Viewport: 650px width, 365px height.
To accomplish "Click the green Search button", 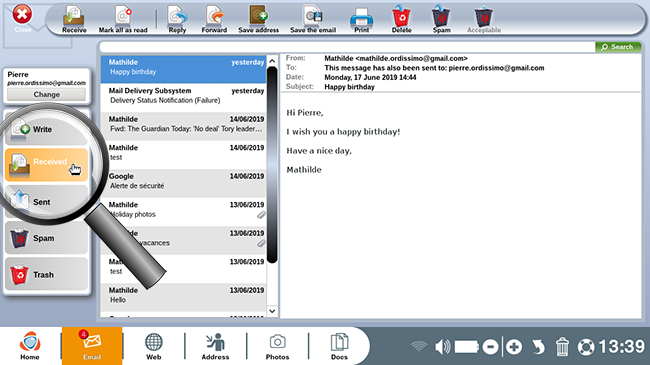I will tap(618, 47).
